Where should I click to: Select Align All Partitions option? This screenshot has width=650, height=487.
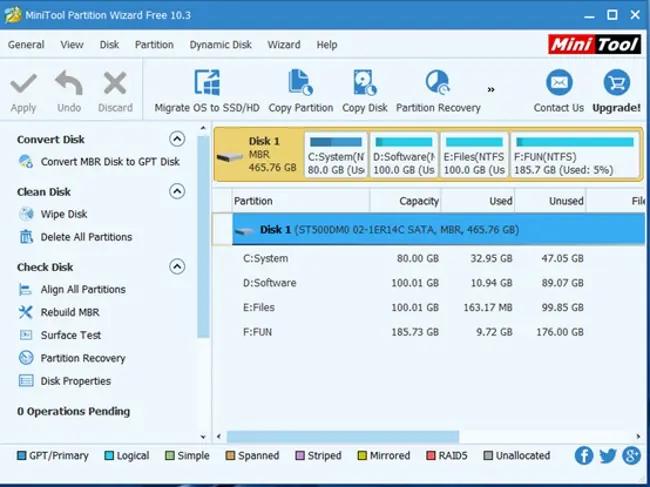[x=83, y=289]
